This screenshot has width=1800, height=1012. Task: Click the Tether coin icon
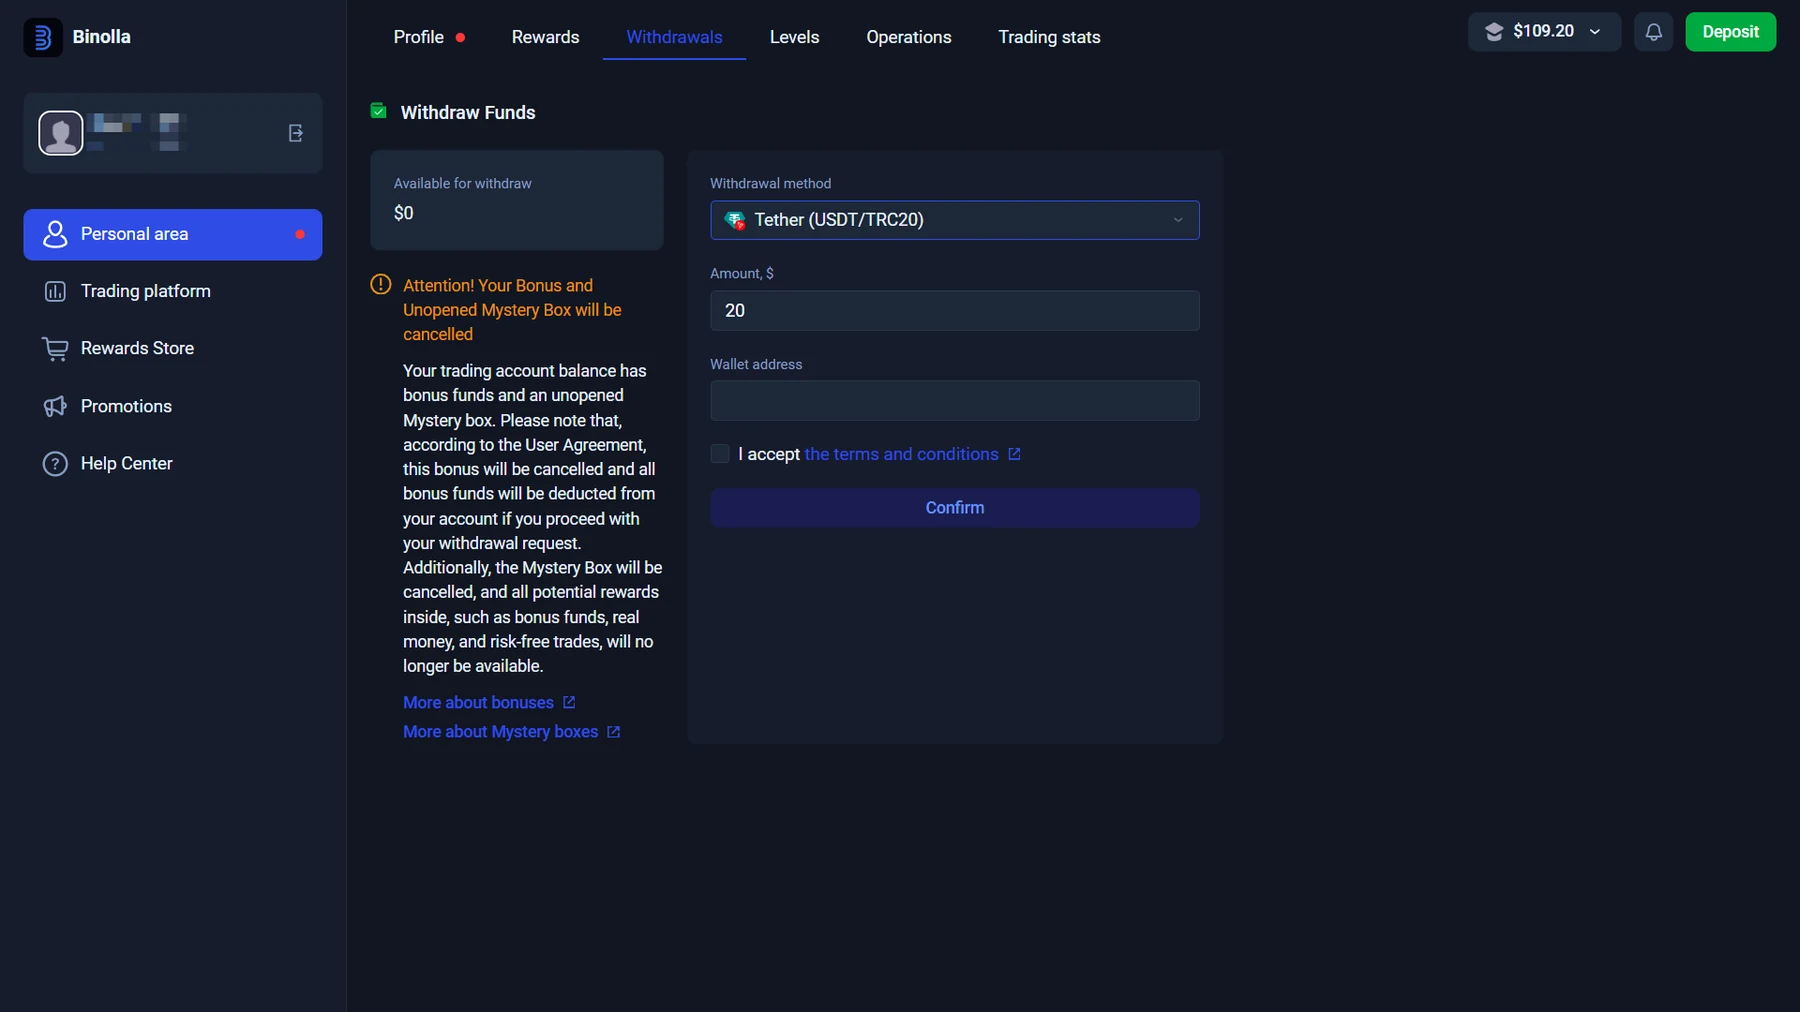pos(735,220)
